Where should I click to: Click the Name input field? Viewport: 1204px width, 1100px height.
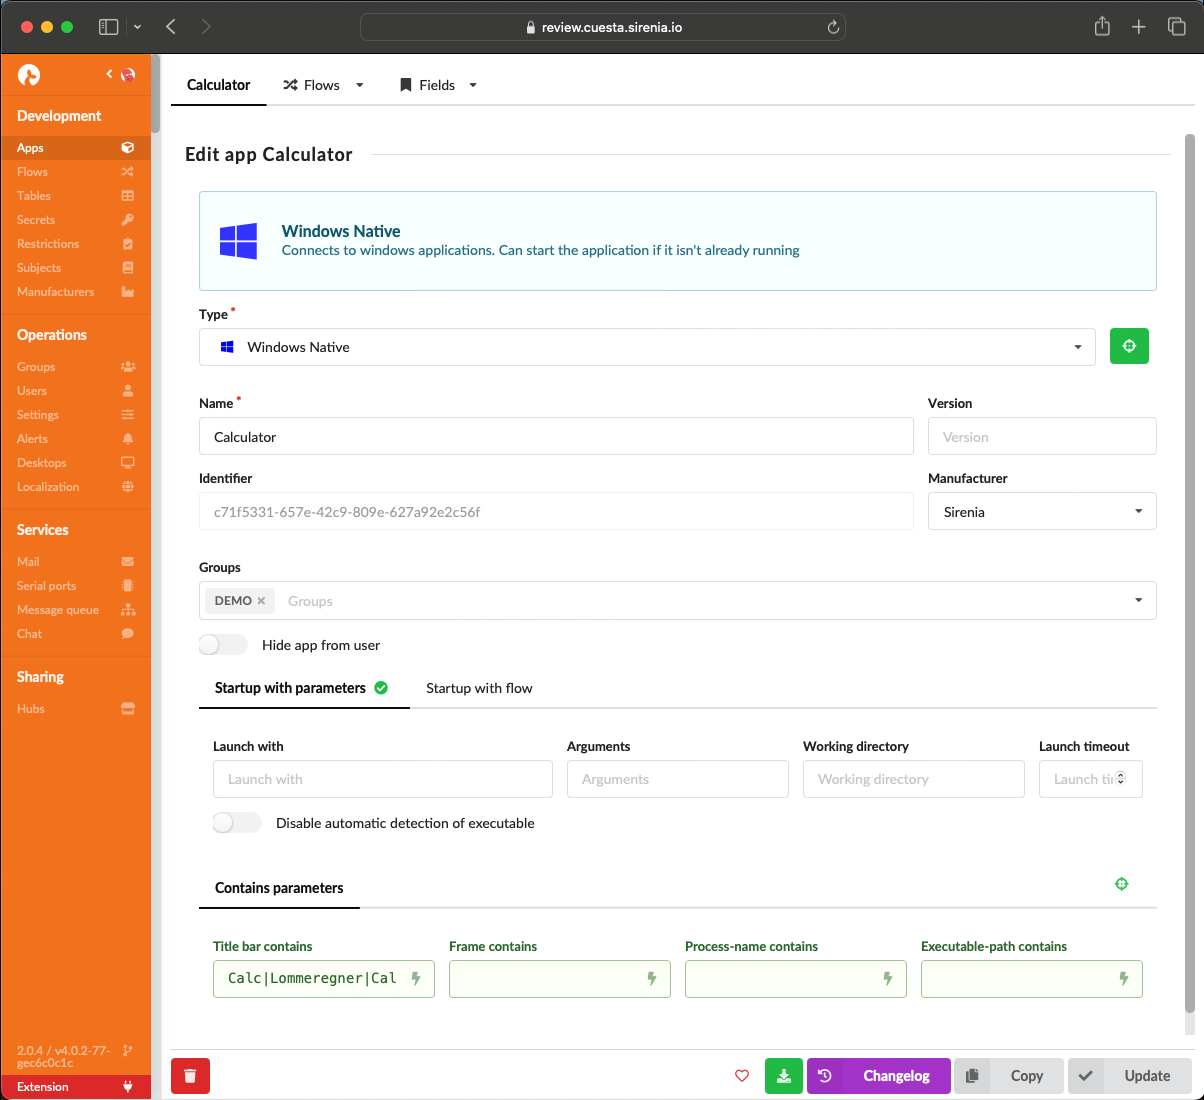coord(556,436)
